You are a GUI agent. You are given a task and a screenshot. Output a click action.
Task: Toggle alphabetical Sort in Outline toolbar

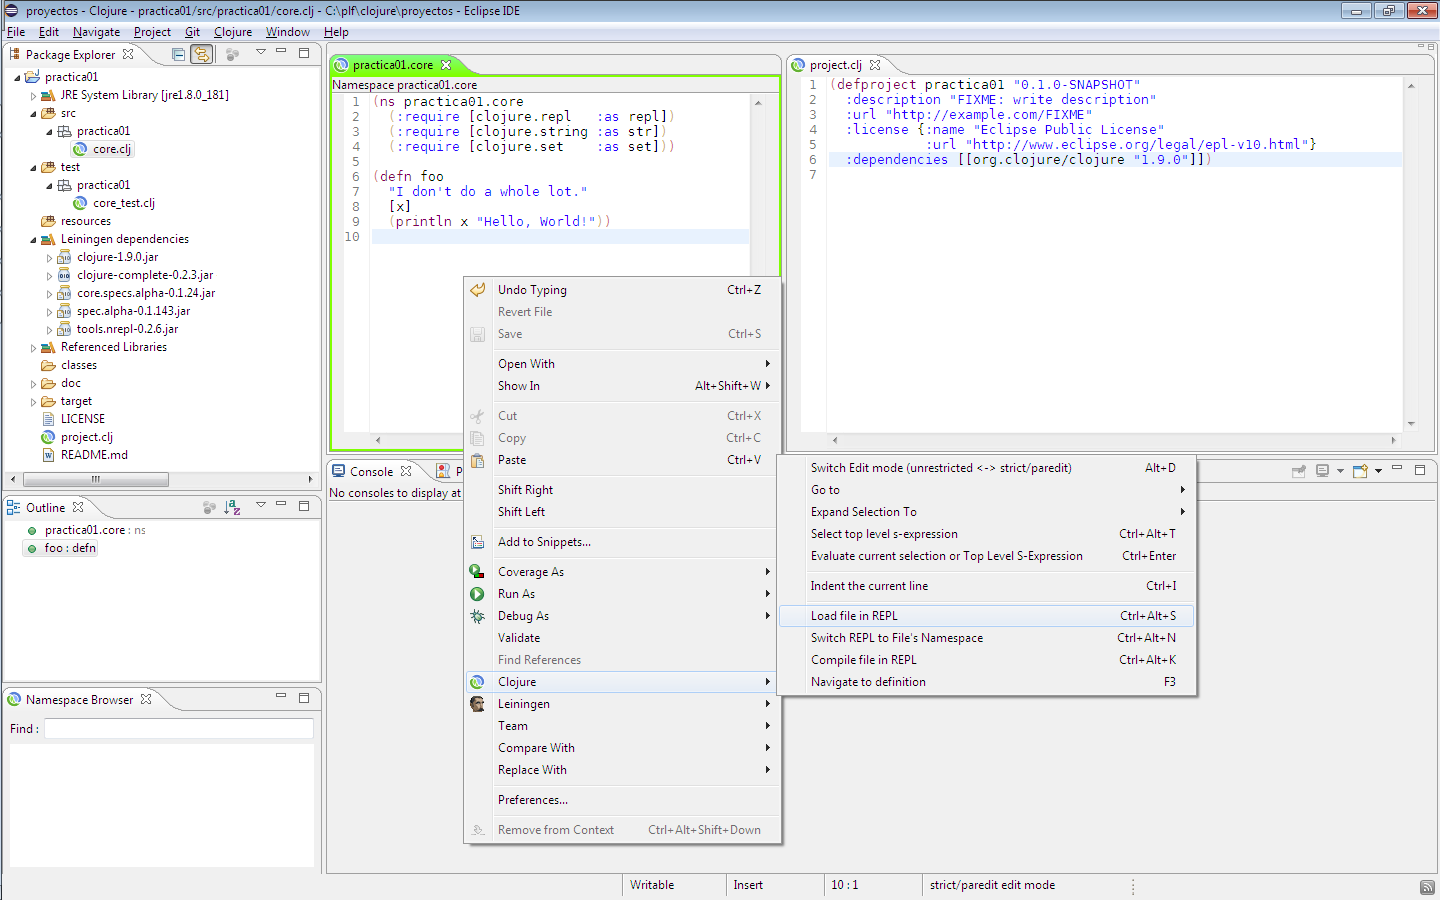pos(232,508)
